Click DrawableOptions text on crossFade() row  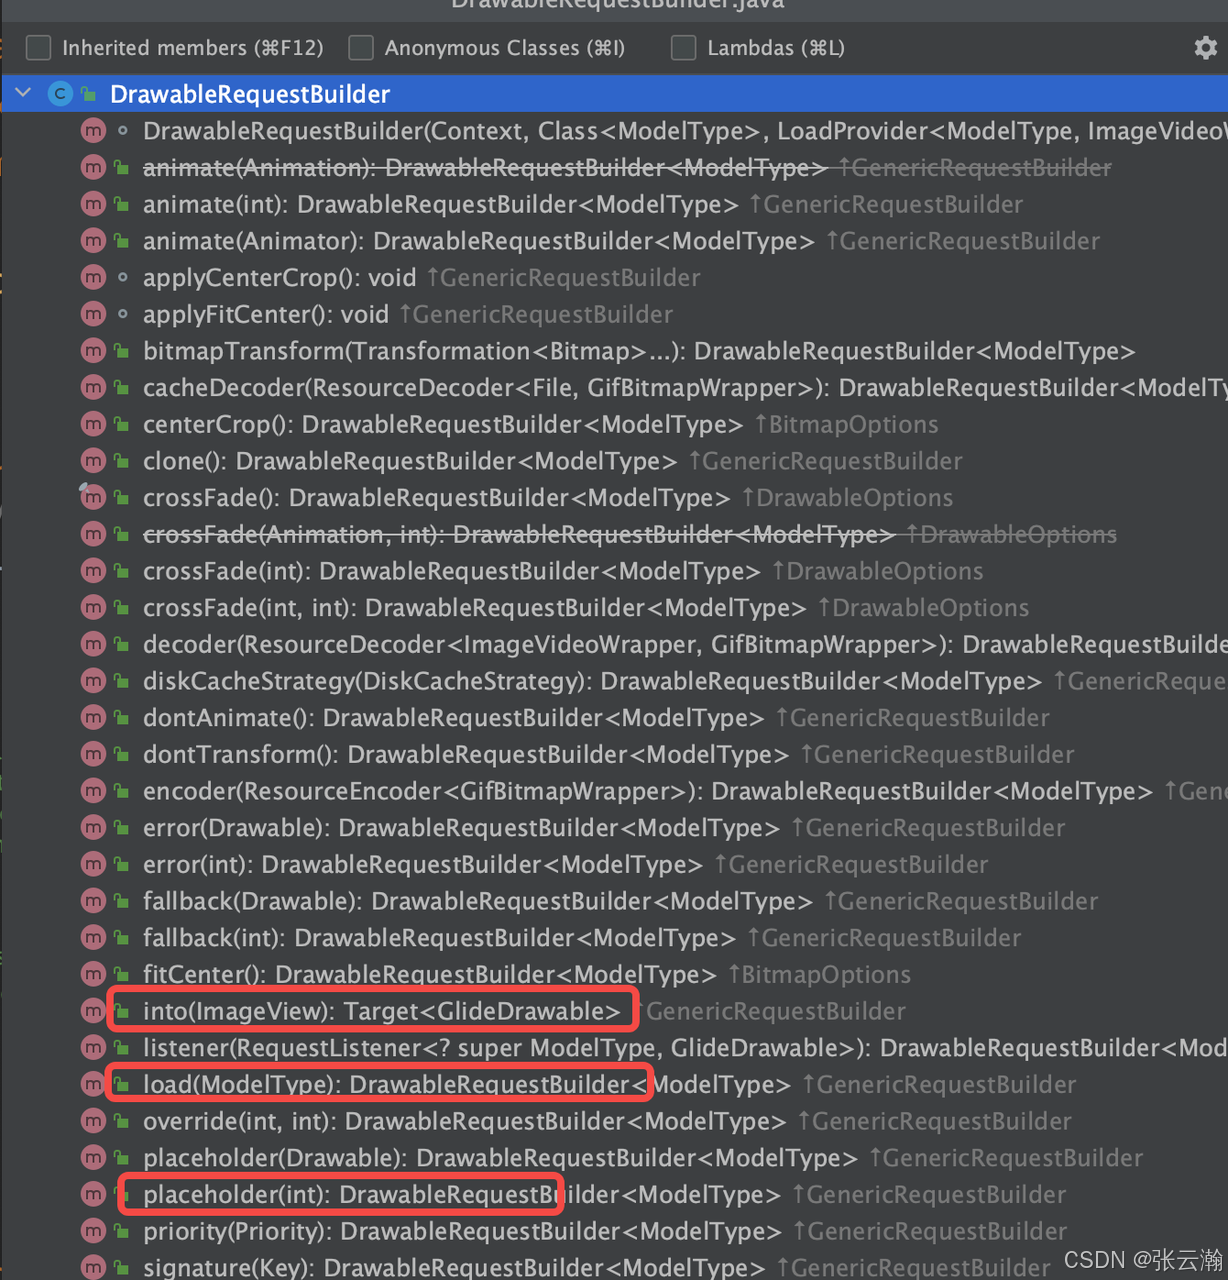point(854,497)
